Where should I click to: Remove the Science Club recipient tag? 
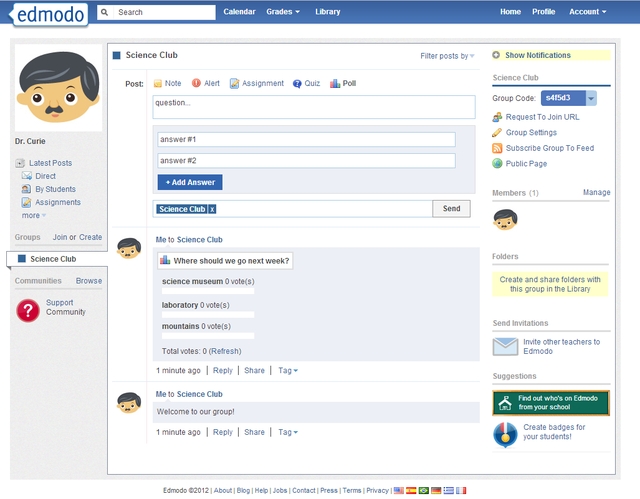point(212,209)
